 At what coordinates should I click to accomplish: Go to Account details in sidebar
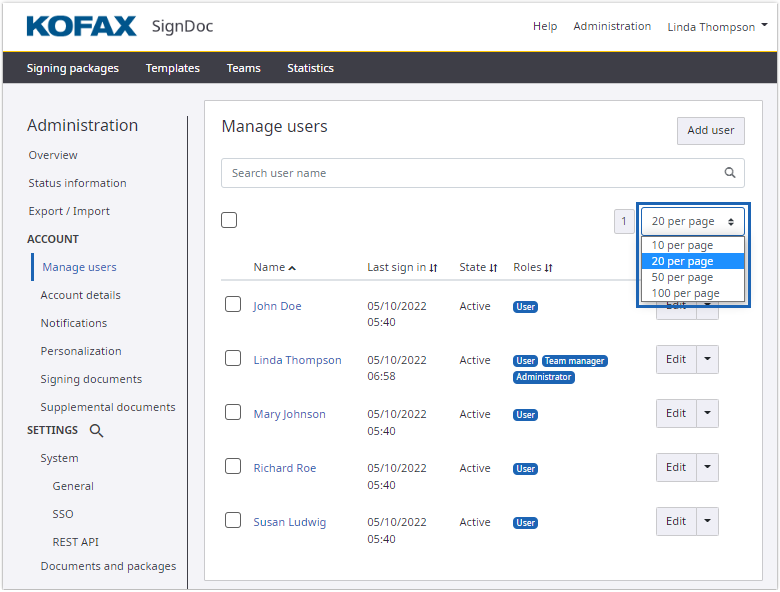tap(80, 295)
